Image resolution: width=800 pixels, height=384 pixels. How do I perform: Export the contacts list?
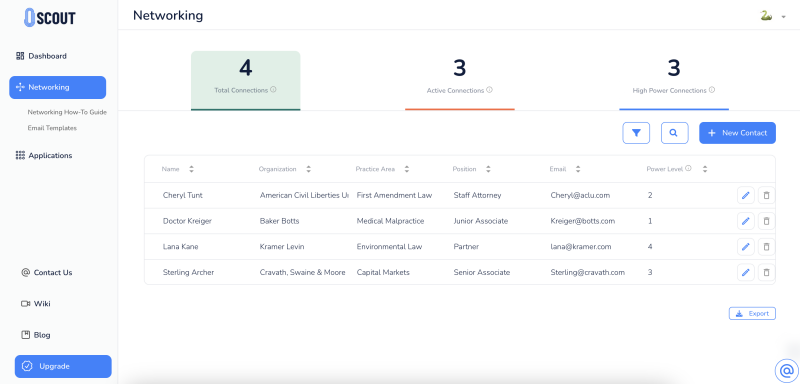752,314
